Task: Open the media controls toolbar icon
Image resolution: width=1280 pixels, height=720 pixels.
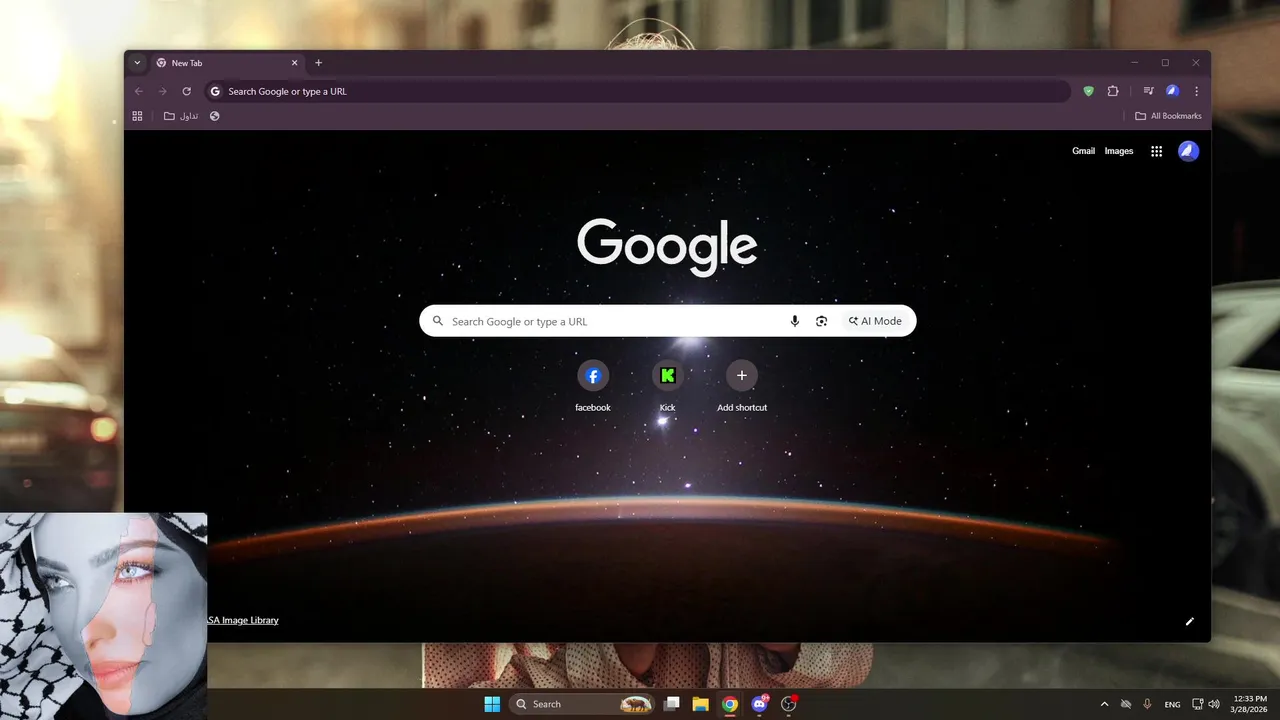Action: [1149, 91]
